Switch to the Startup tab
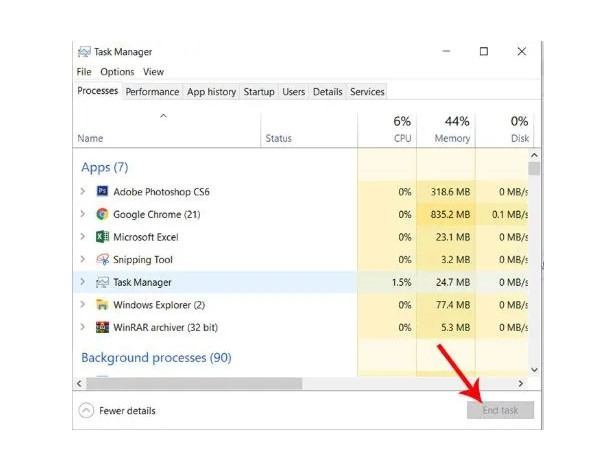The width and height of the screenshot is (597, 471). point(259,92)
